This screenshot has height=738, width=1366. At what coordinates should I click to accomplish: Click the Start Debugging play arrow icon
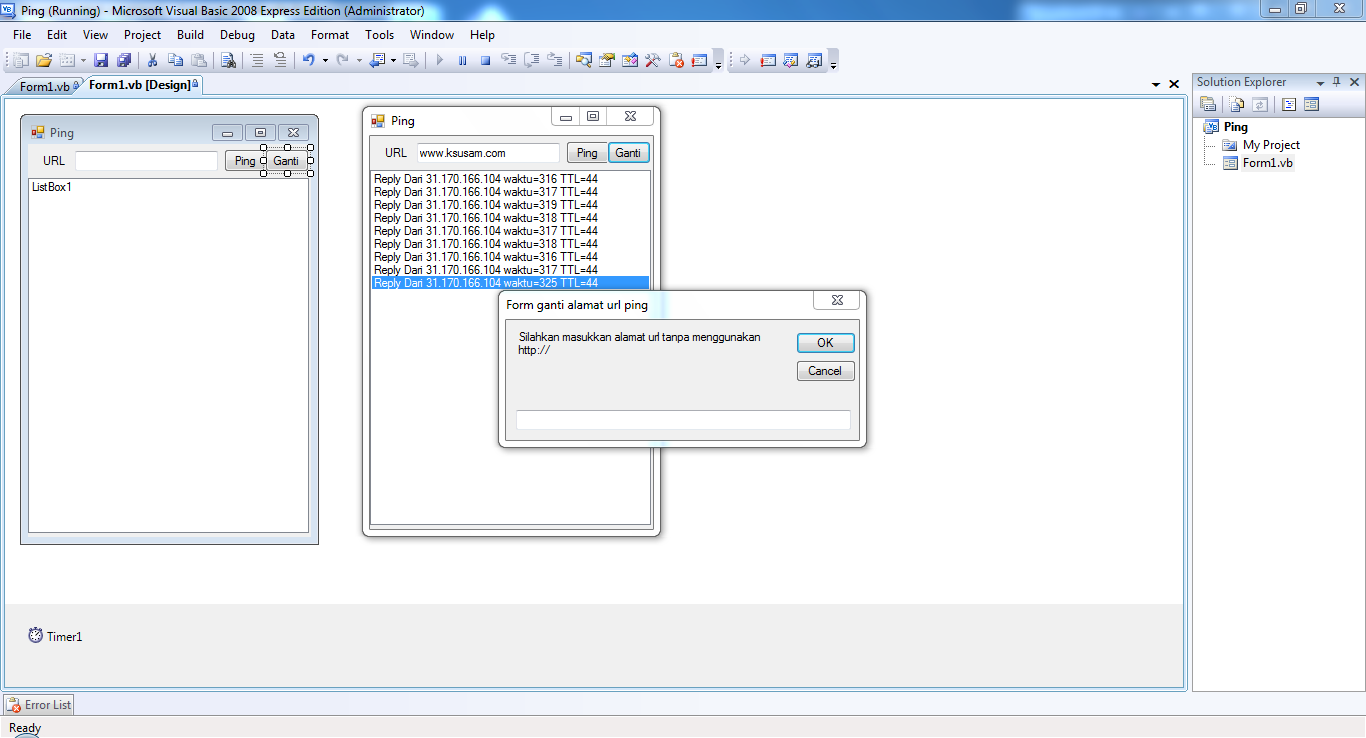[x=439, y=60]
